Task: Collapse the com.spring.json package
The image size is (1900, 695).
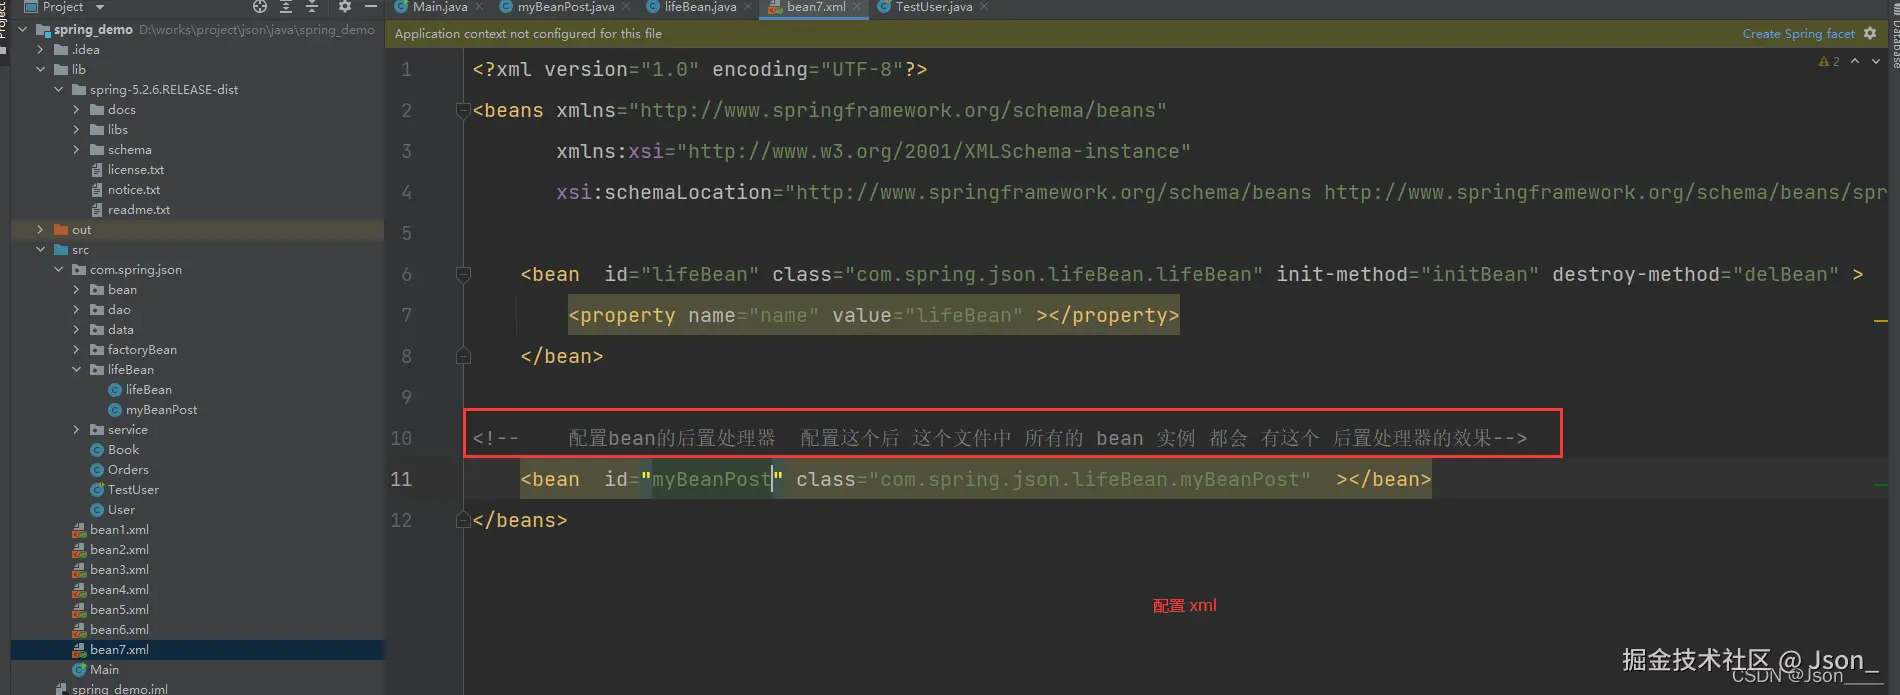Action: [58, 269]
